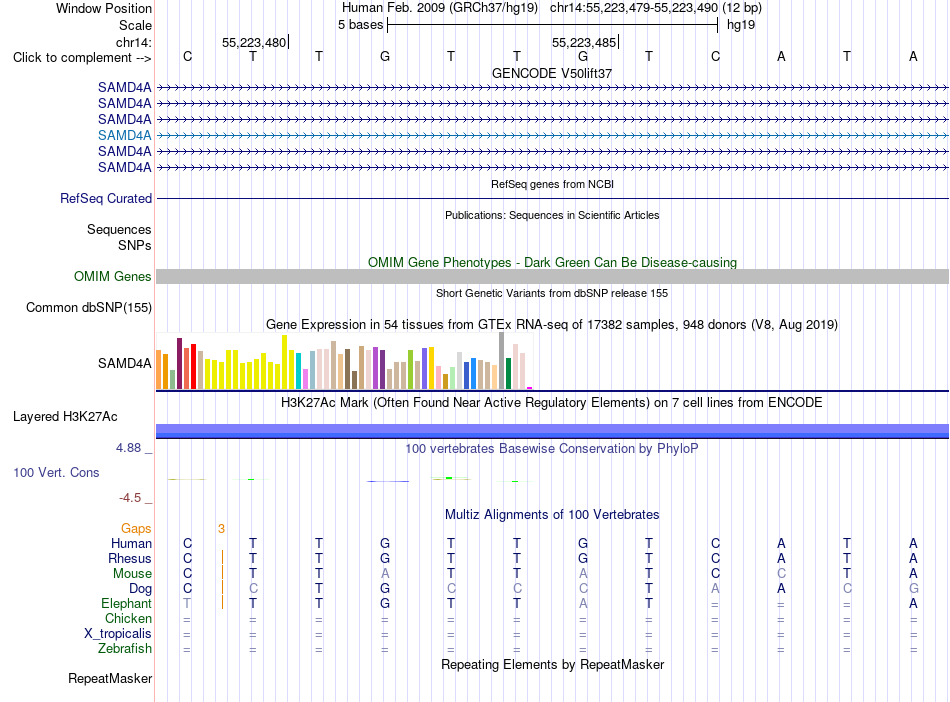Click the chr14:55,223,479-55,223,490 (12 bp) range text
The width and height of the screenshot is (950, 702).
[656, 8]
